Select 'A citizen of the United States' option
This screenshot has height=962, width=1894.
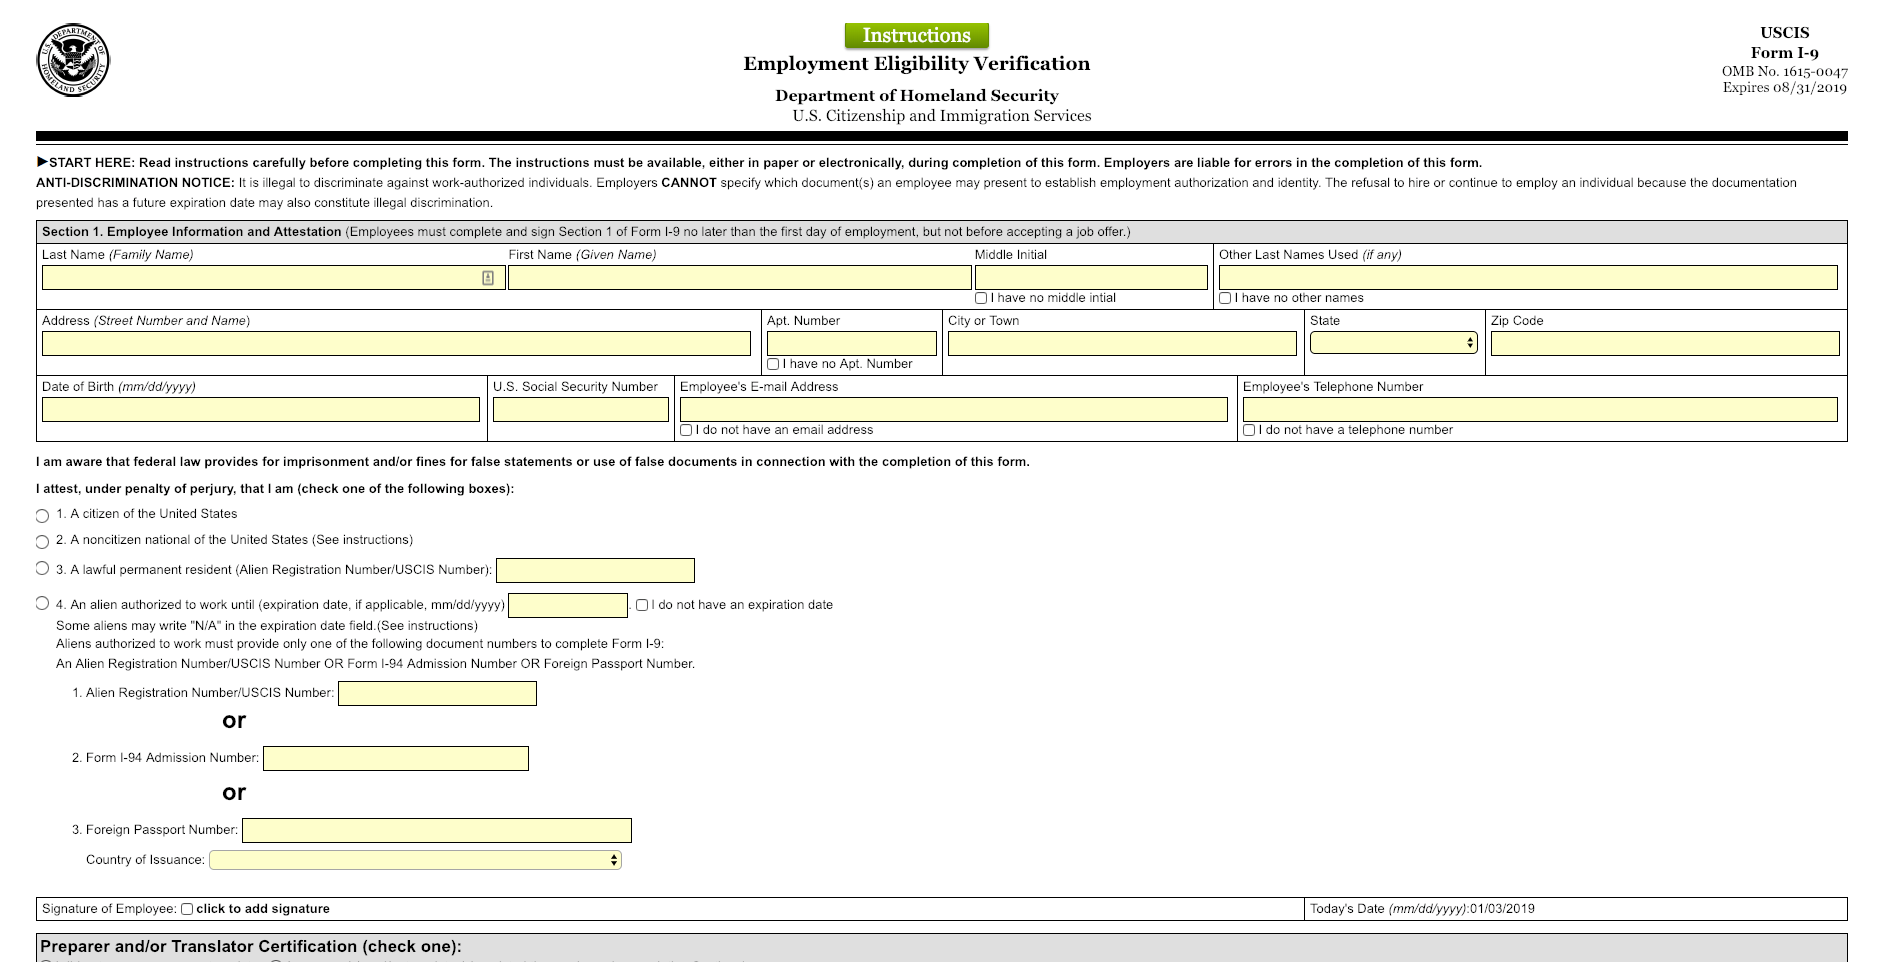(42, 516)
